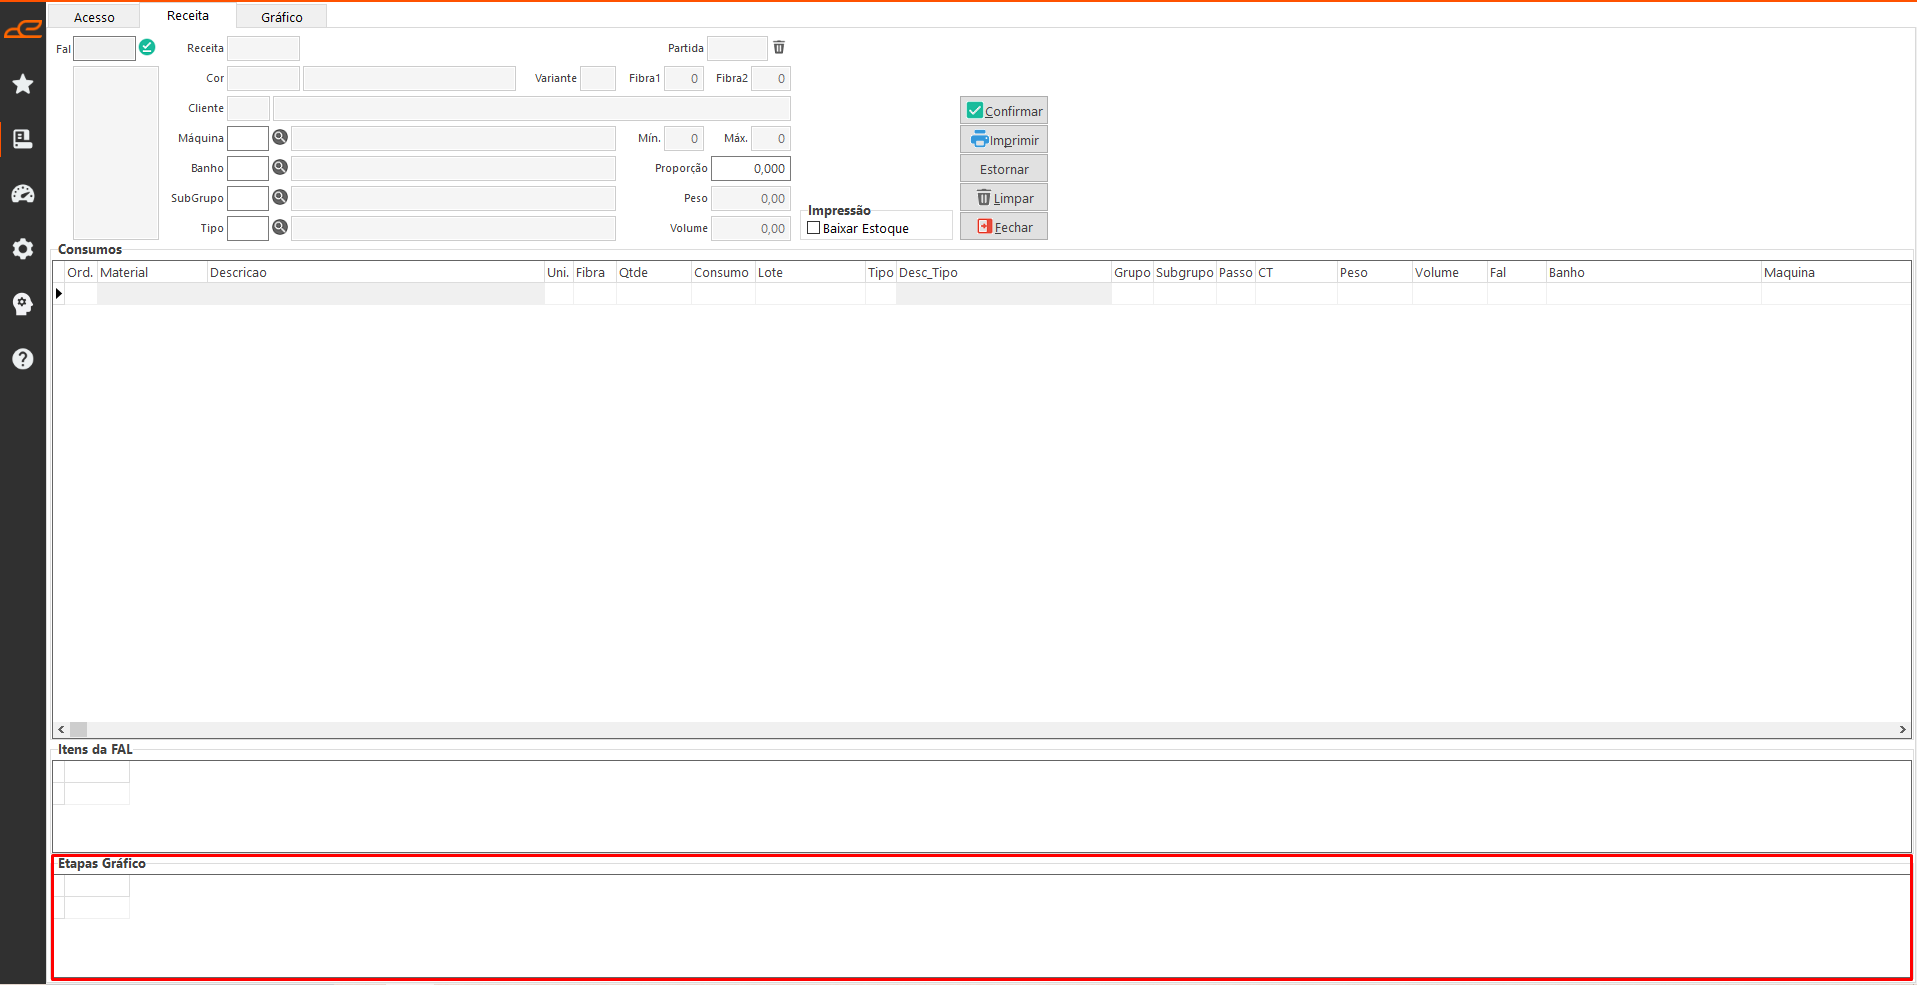Screen dimensions: 1917x985
Task: Click the Consumos grid right scroll arrow
Action: pos(1902,730)
